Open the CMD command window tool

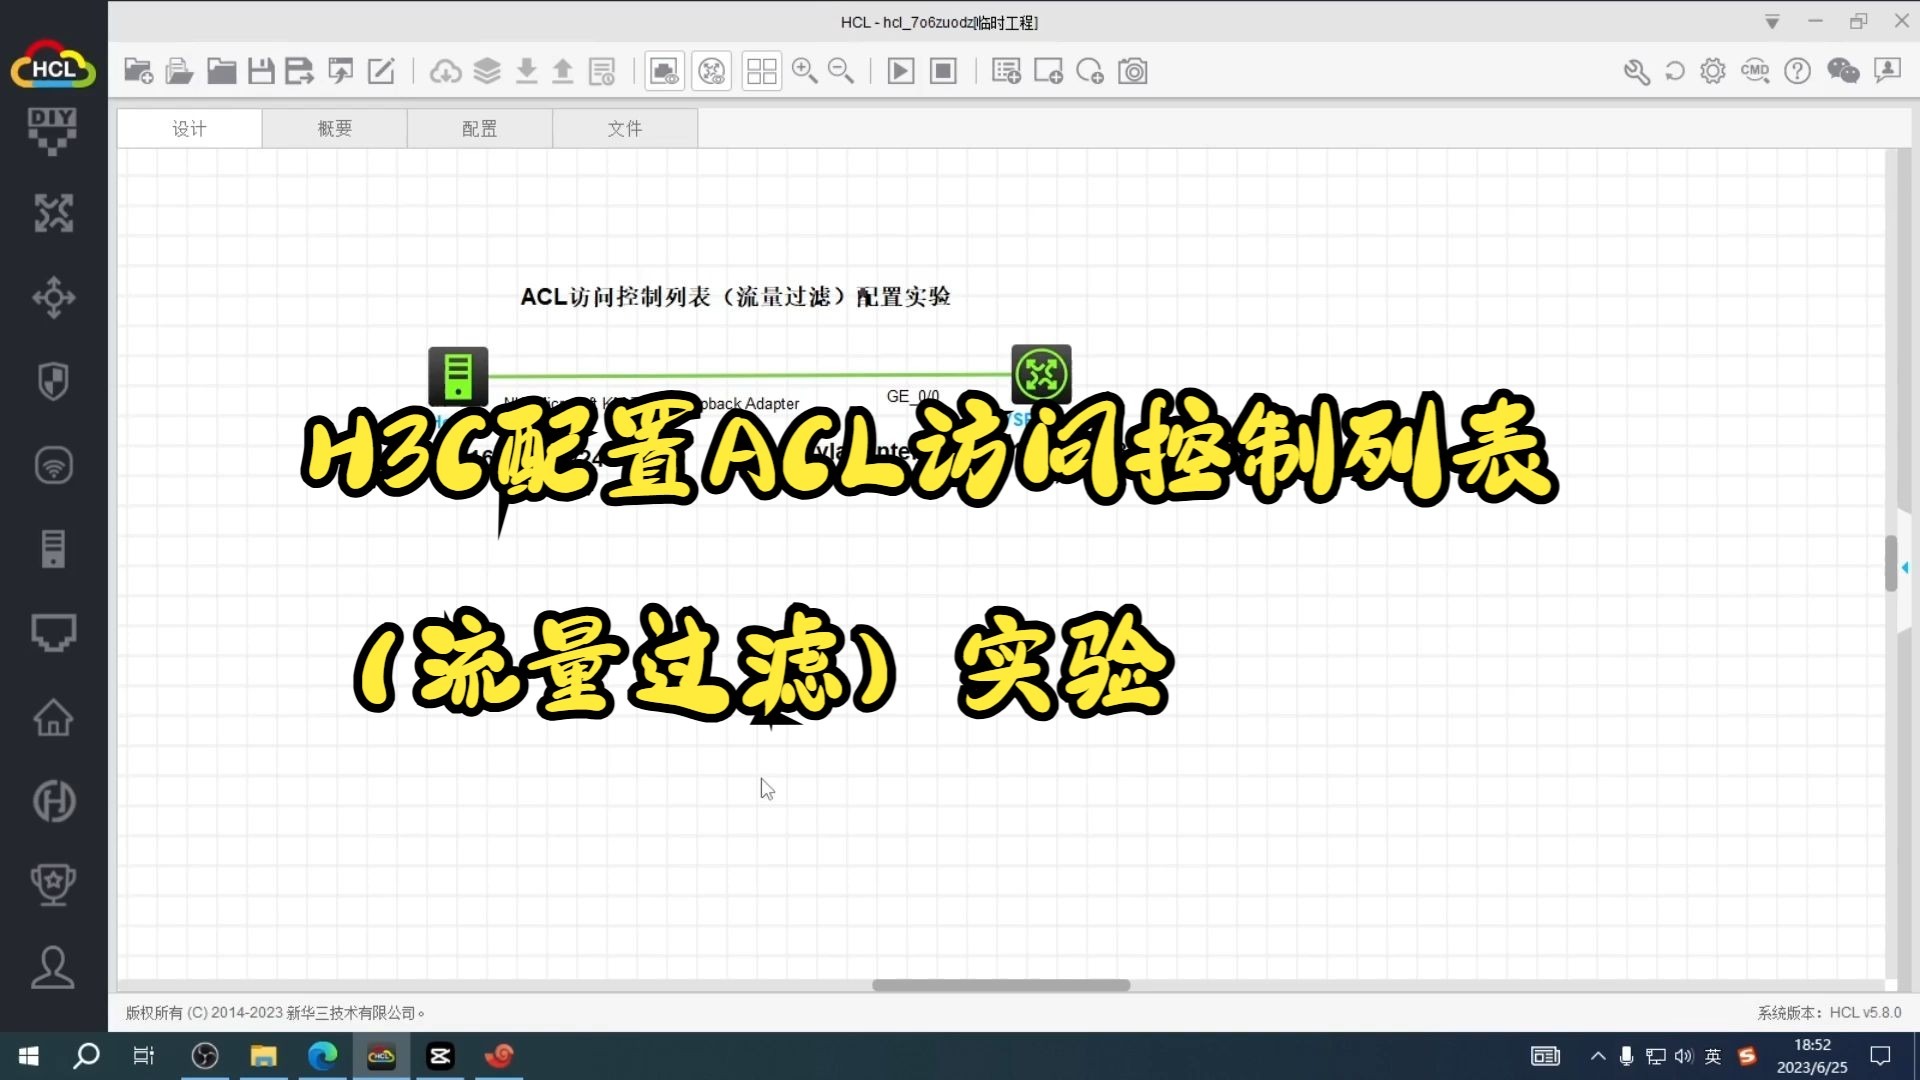[1756, 71]
